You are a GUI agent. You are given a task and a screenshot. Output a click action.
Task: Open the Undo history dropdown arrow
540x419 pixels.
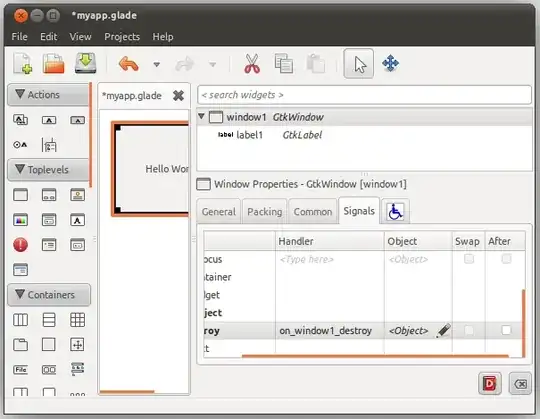pyautogui.click(x=156, y=64)
